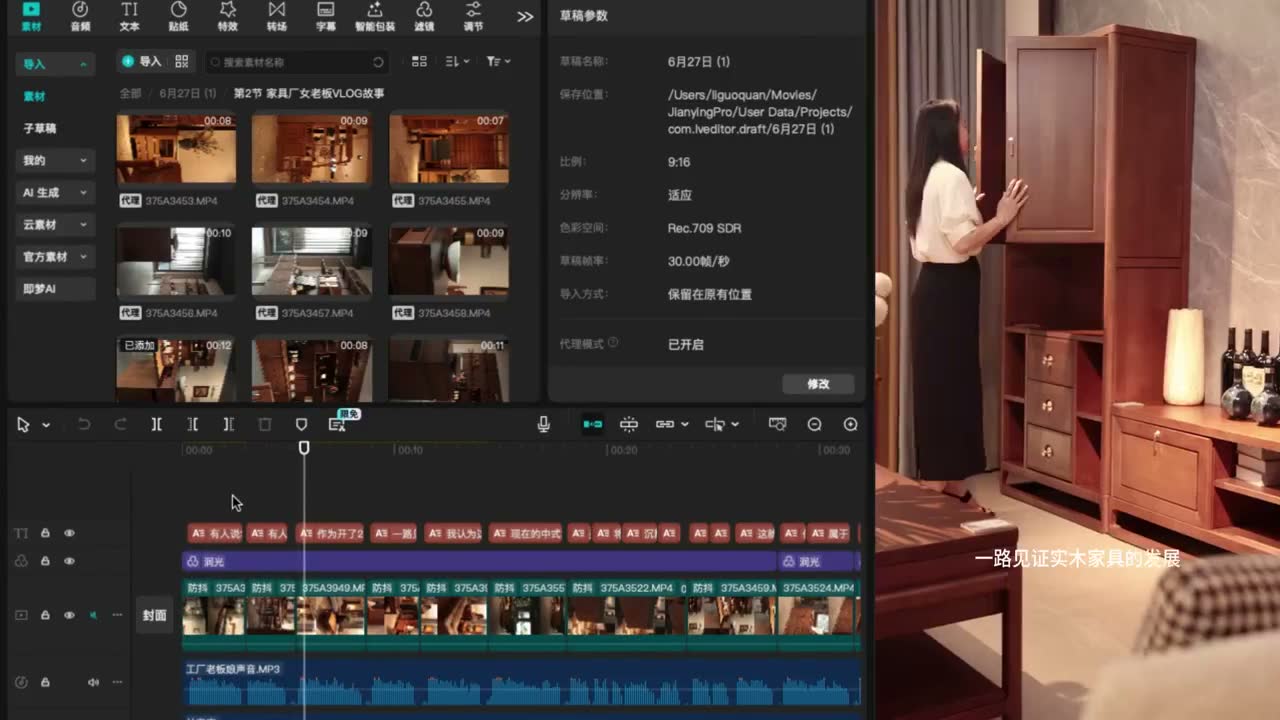Hide the text subtitle track with eye icon
Screen dimensions: 1280x720
click(x=69, y=534)
